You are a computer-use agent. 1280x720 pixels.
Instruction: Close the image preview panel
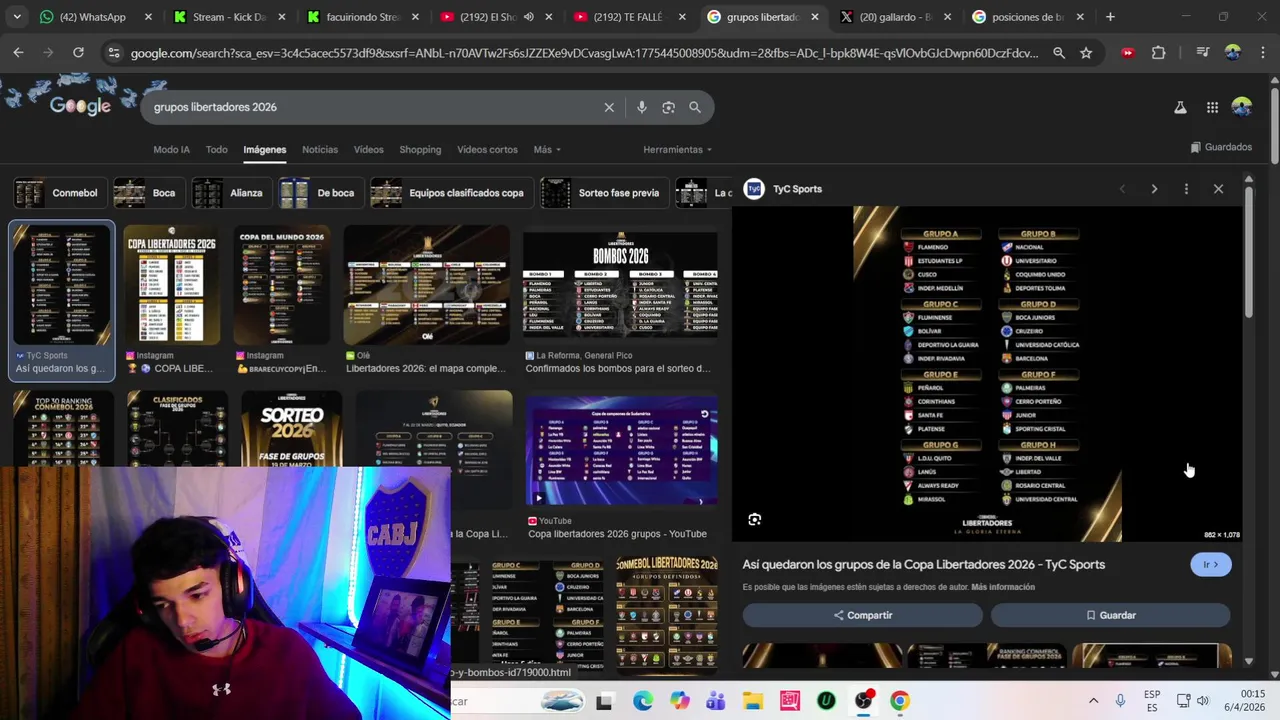pos(1218,189)
